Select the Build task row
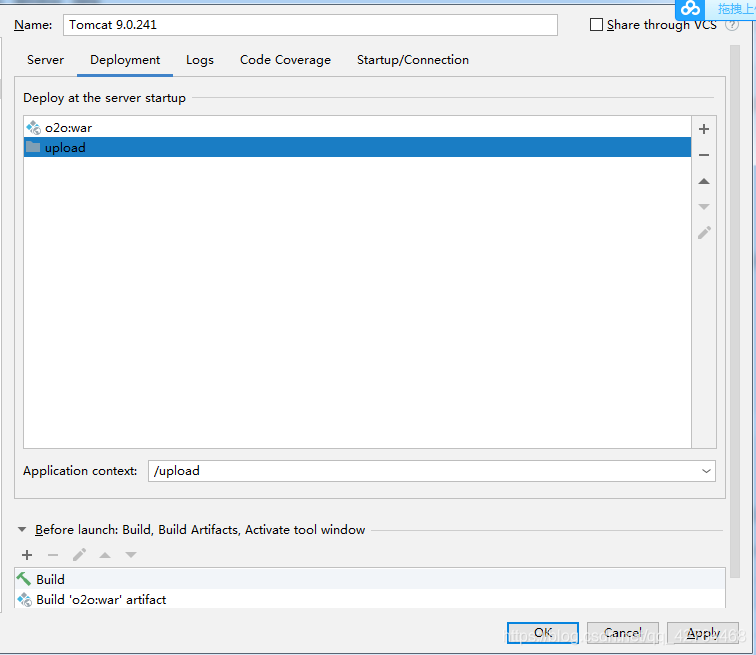This screenshot has width=756, height=655. (x=370, y=579)
